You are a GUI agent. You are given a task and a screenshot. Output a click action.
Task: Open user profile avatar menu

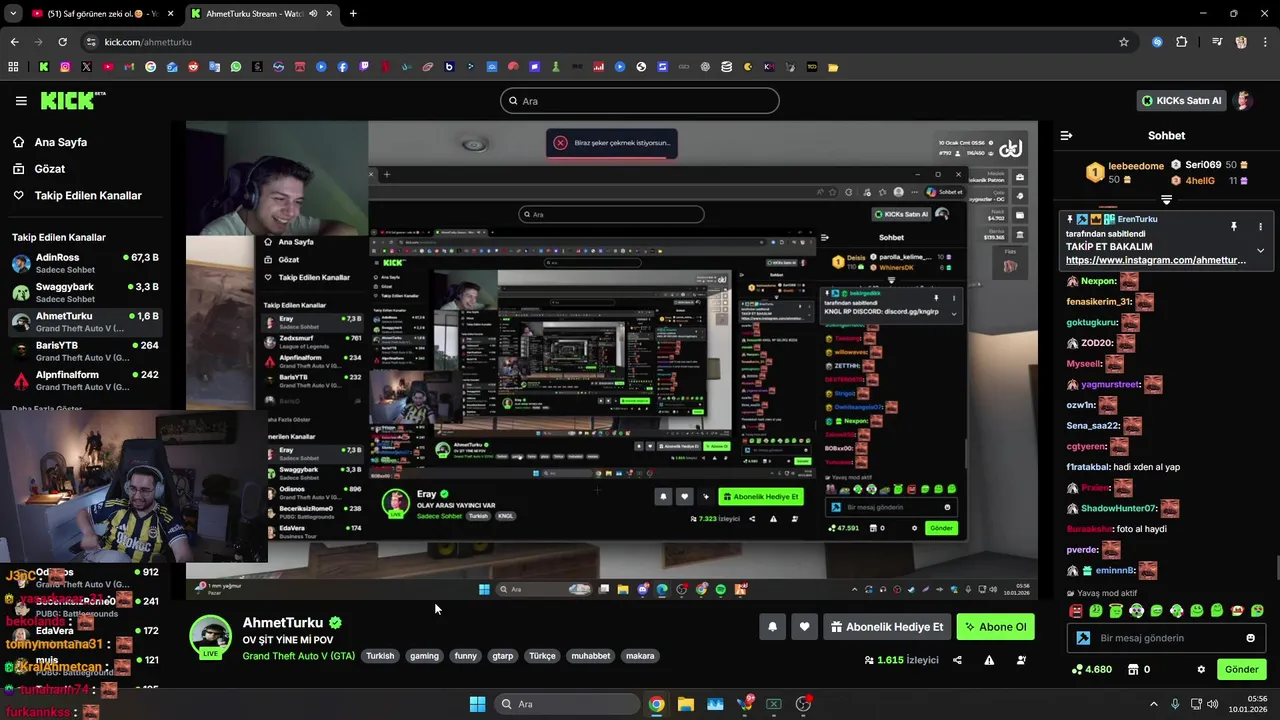[1243, 100]
